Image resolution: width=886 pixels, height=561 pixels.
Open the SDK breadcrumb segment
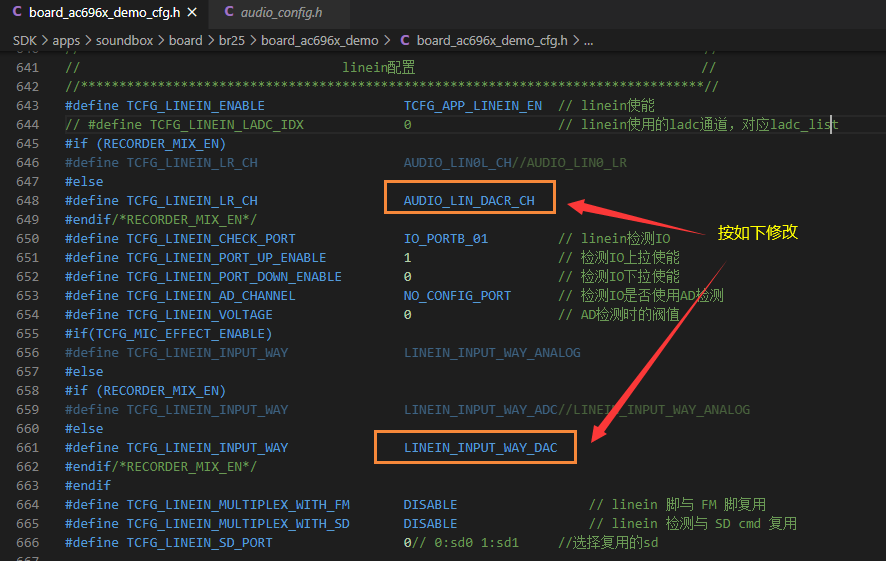(24, 41)
